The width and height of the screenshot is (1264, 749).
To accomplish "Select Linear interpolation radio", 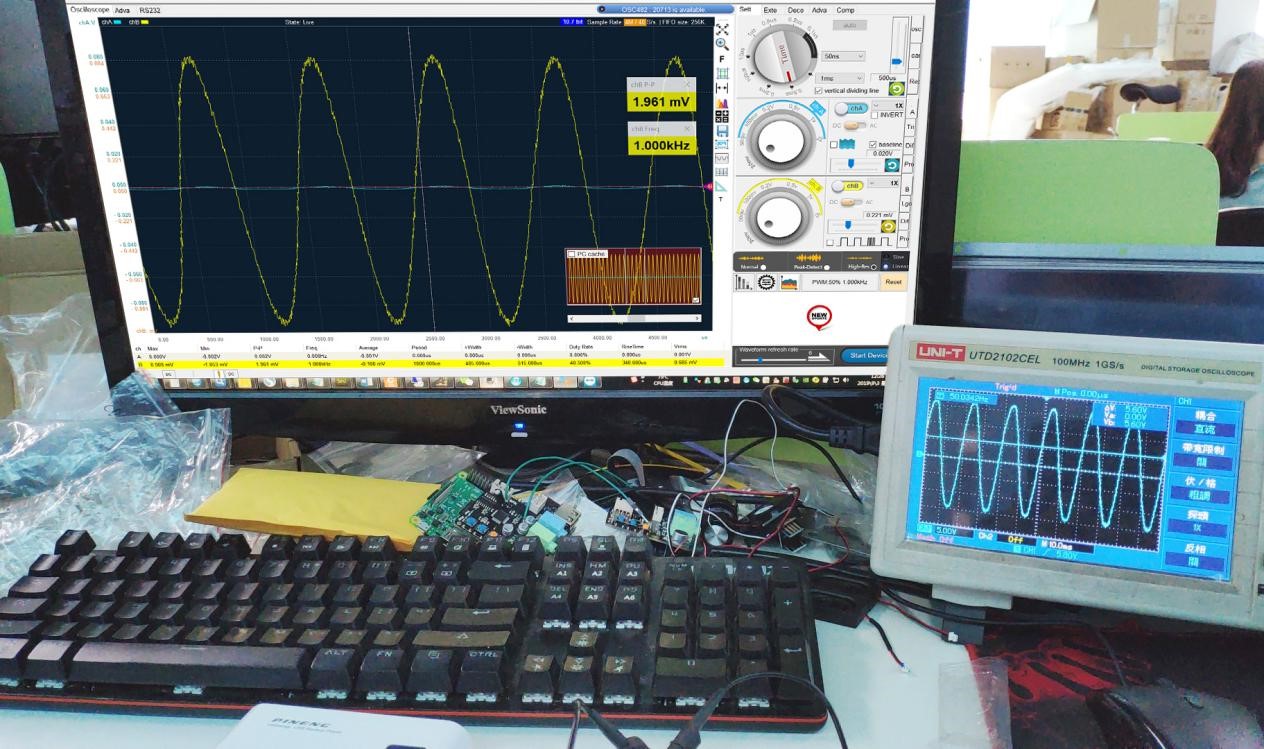I will click(x=884, y=267).
